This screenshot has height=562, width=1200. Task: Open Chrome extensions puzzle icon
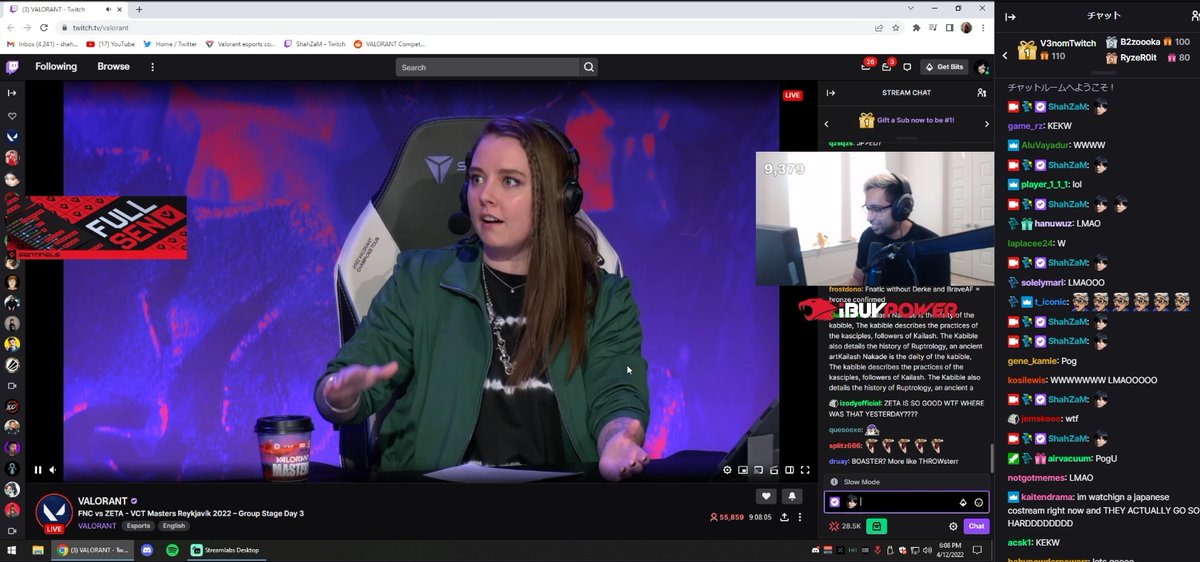pos(916,28)
